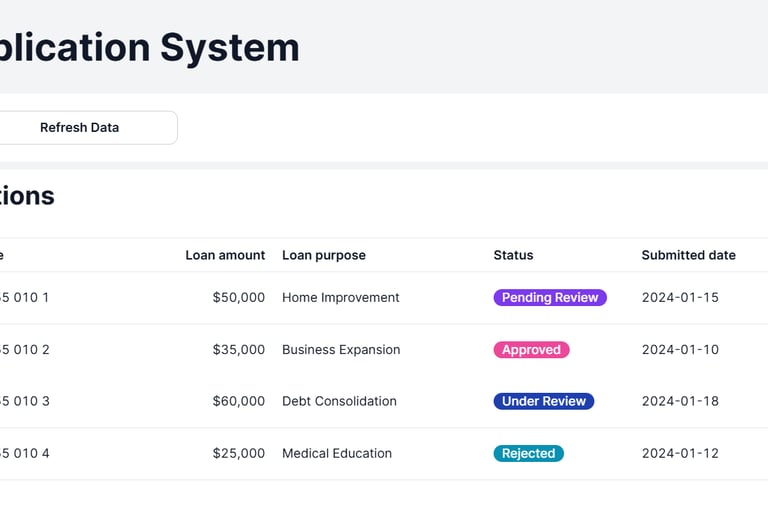Screen dimensions: 768x512
Task: Select the $25,000 loan amount cell
Action: click(239, 453)
